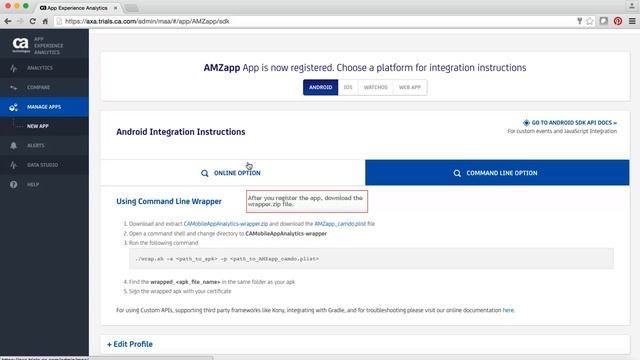Viewport: 640px width, 360px height.
Task: Close the App Experience Analytics browser tab
Action: [x=115, y=8]
